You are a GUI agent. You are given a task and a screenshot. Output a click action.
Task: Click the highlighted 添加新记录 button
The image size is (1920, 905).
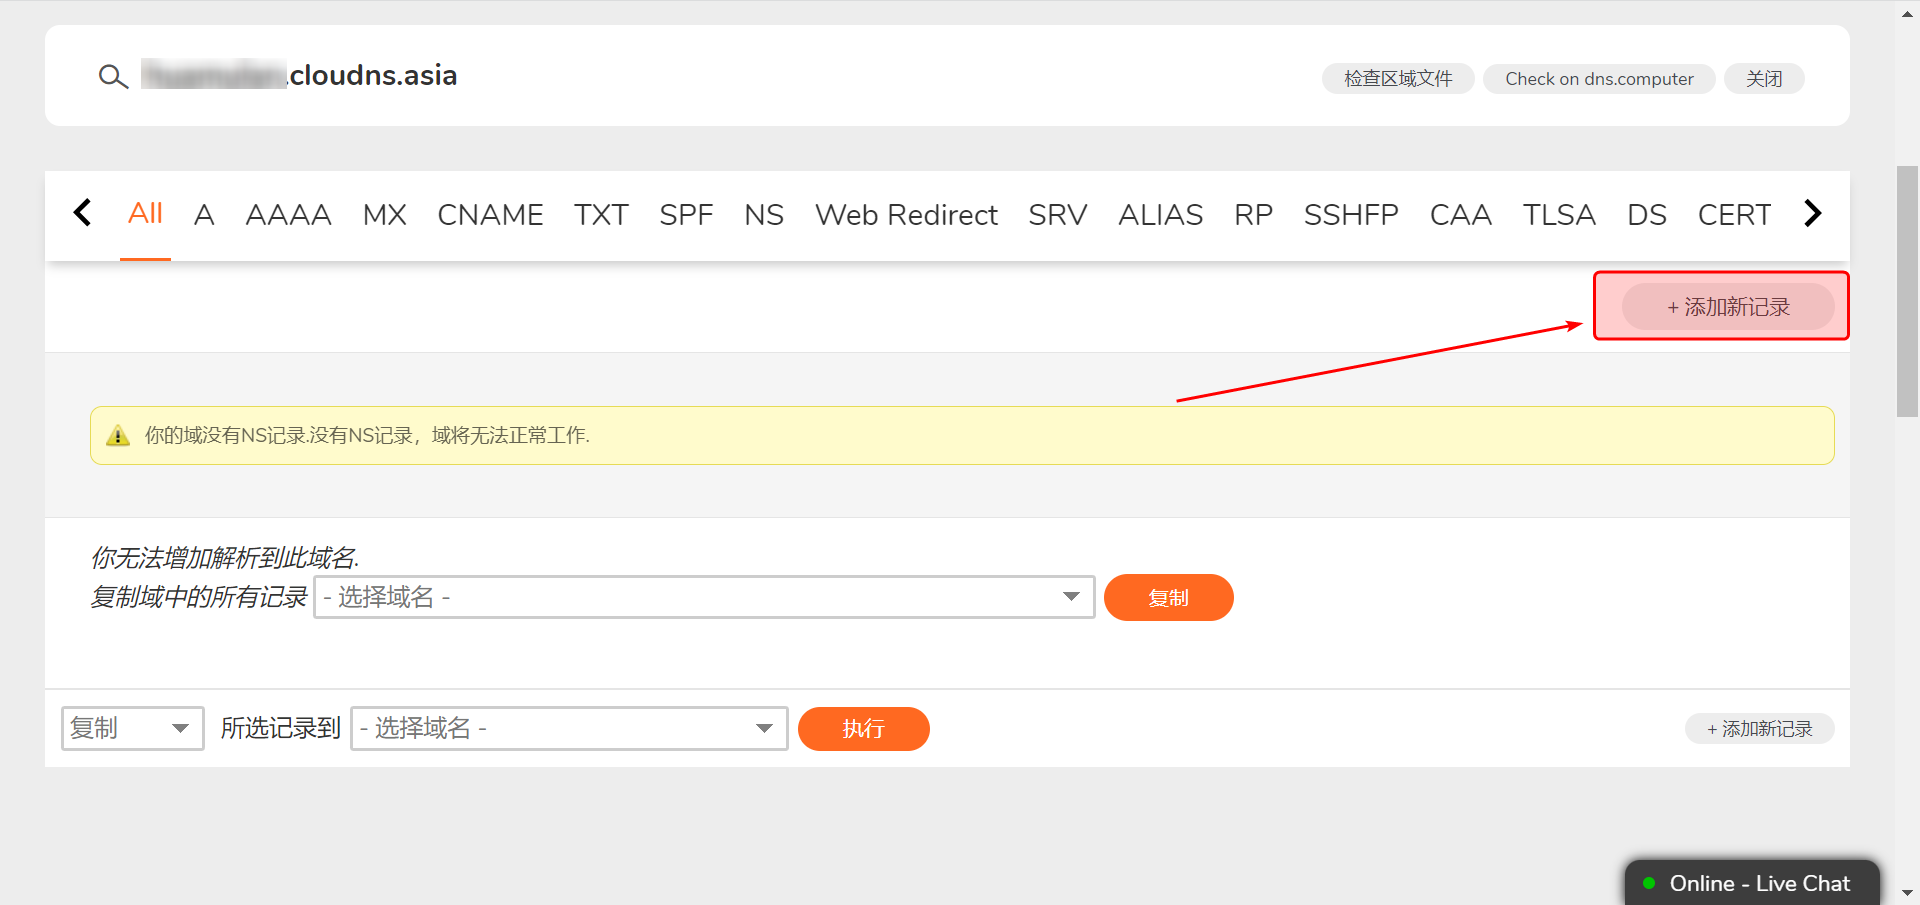1727,307
